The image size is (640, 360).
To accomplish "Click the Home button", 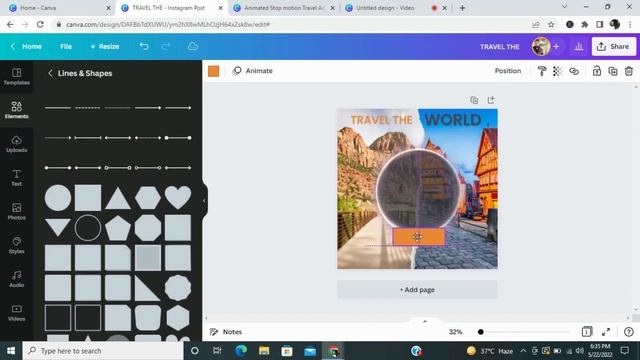I will click(27, 47).
